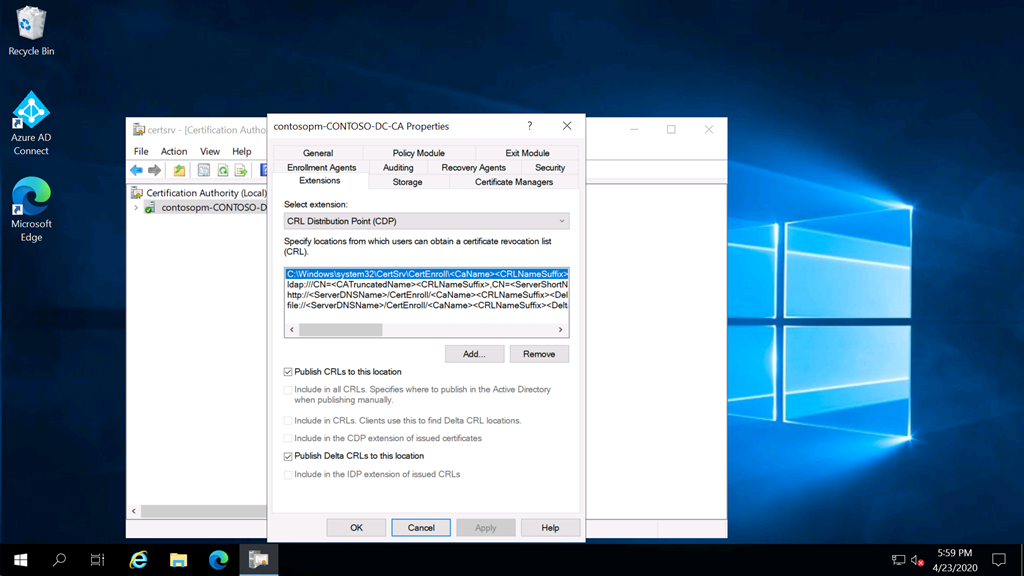The width and height of the screenshot is (1024, 576).
Task: Open File Explorer from the taskbar
Action: coord(178,559)
